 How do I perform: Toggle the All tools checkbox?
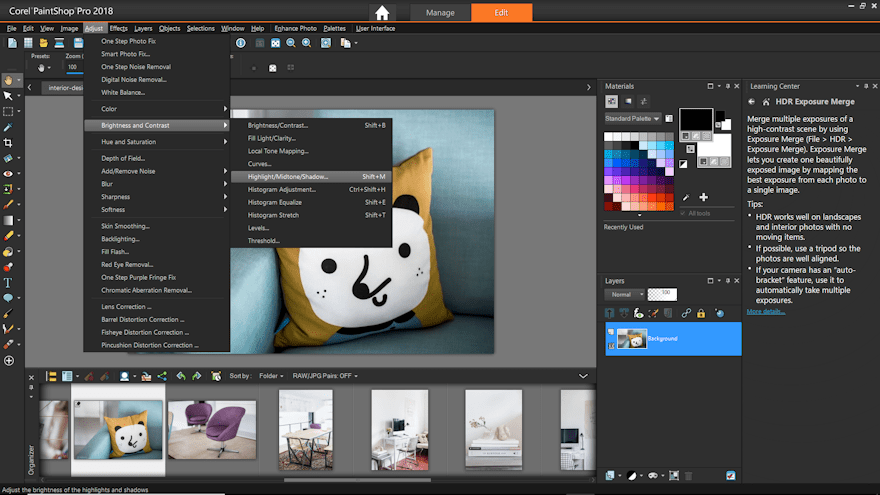[x=683, y=213]
